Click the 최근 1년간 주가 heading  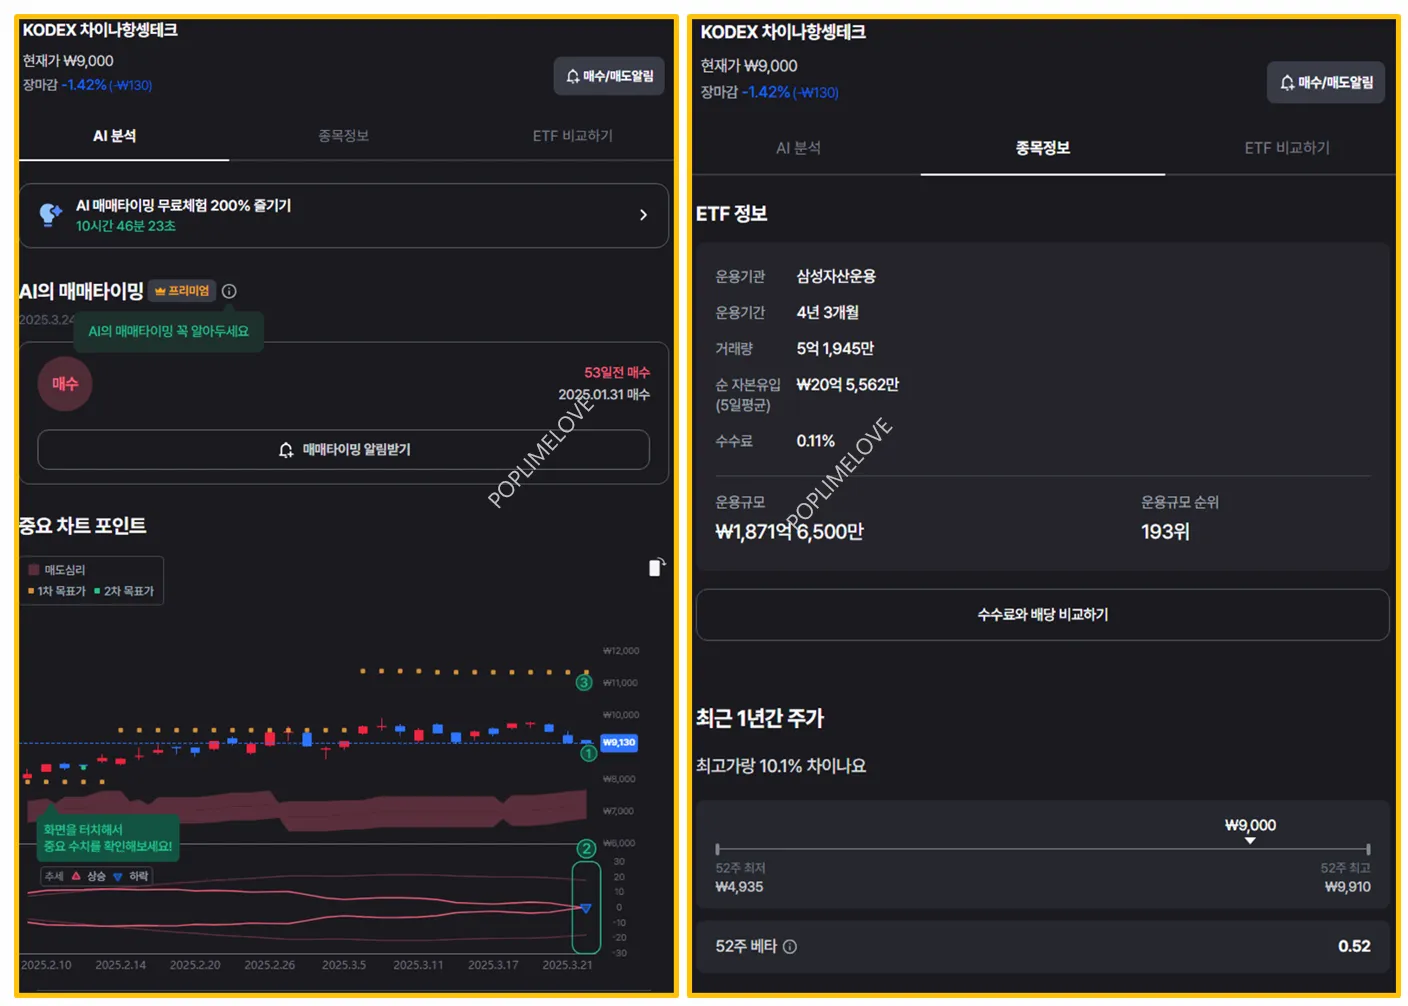pos(760,718)
